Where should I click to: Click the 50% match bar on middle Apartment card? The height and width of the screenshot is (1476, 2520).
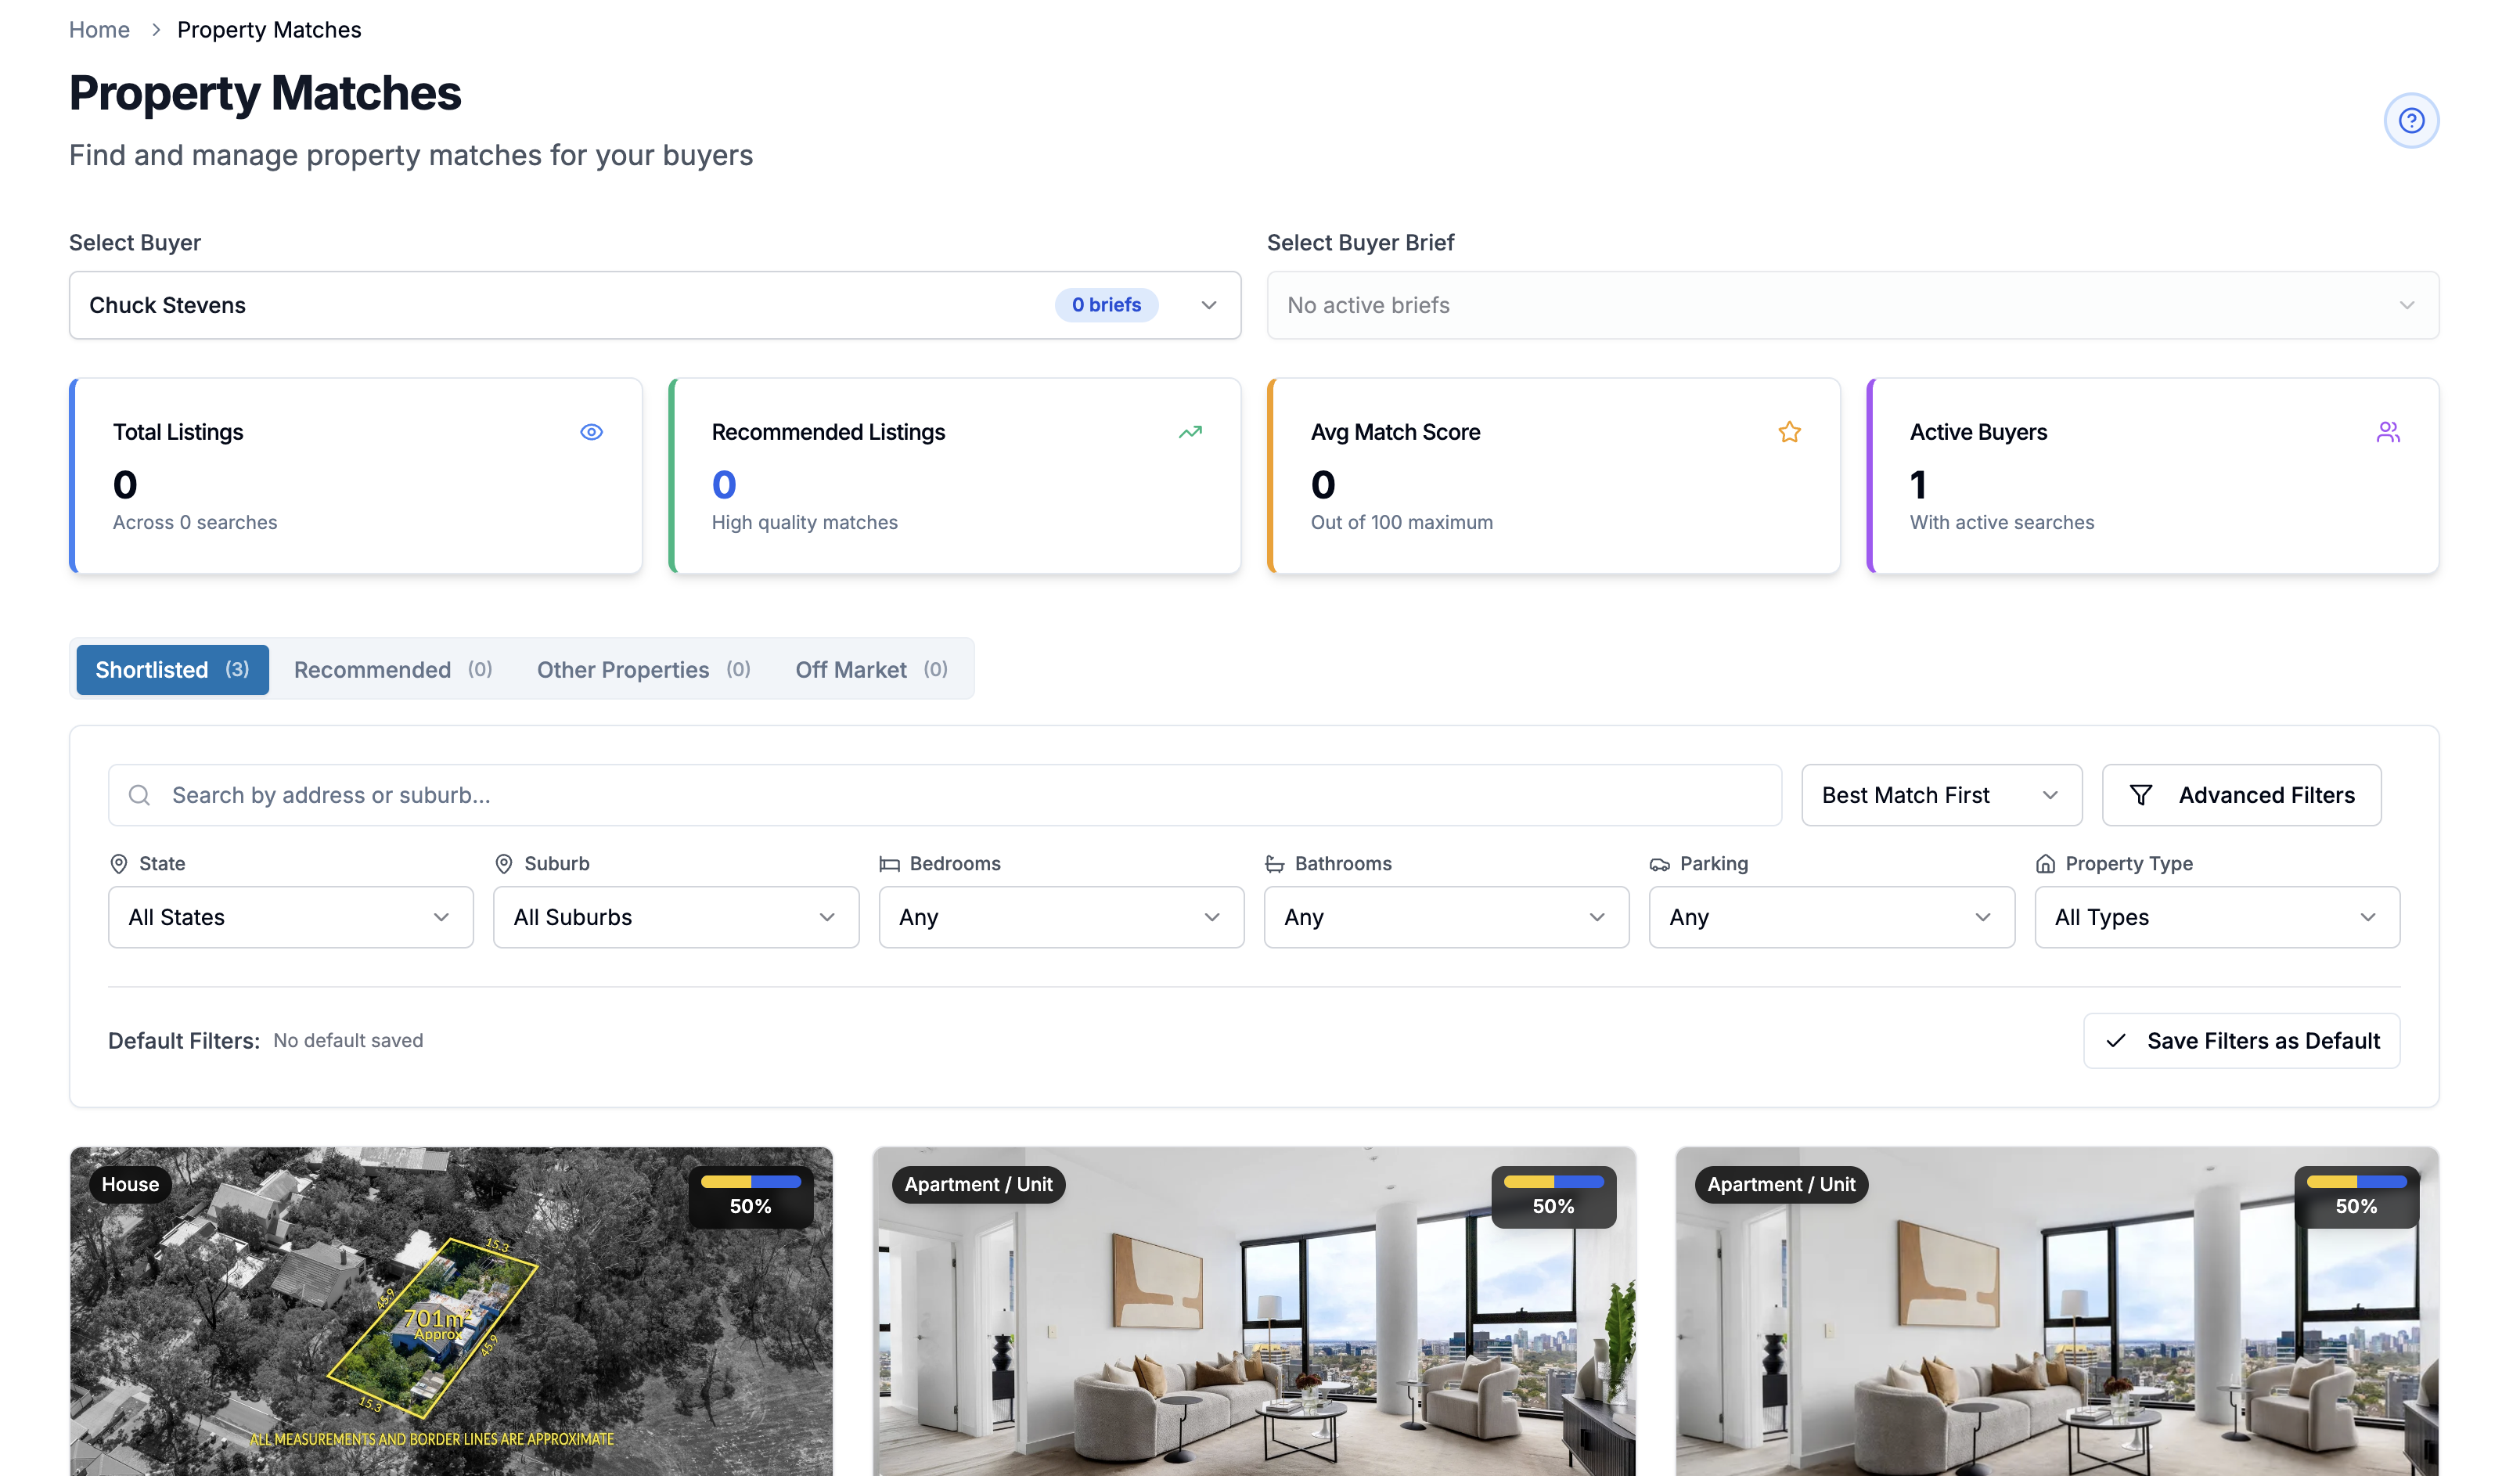pos(1553,1182)
